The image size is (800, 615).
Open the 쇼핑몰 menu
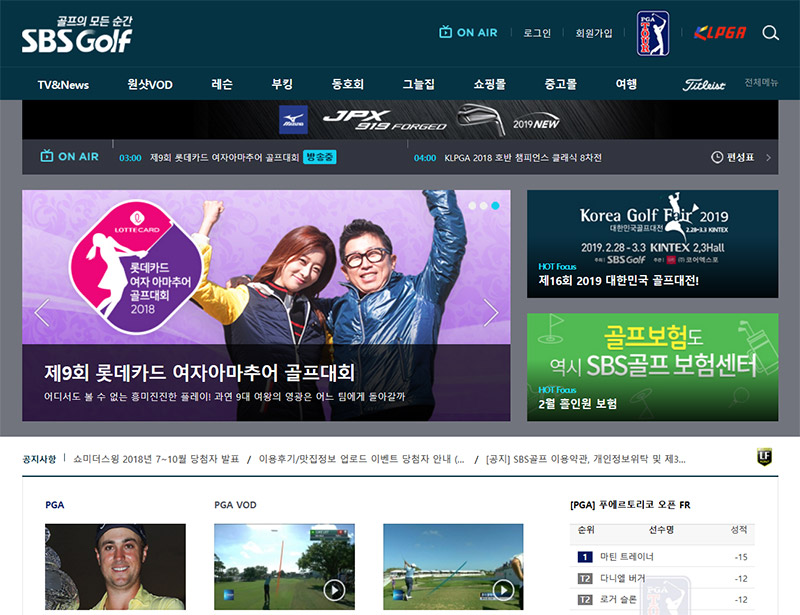pos(489,84)
